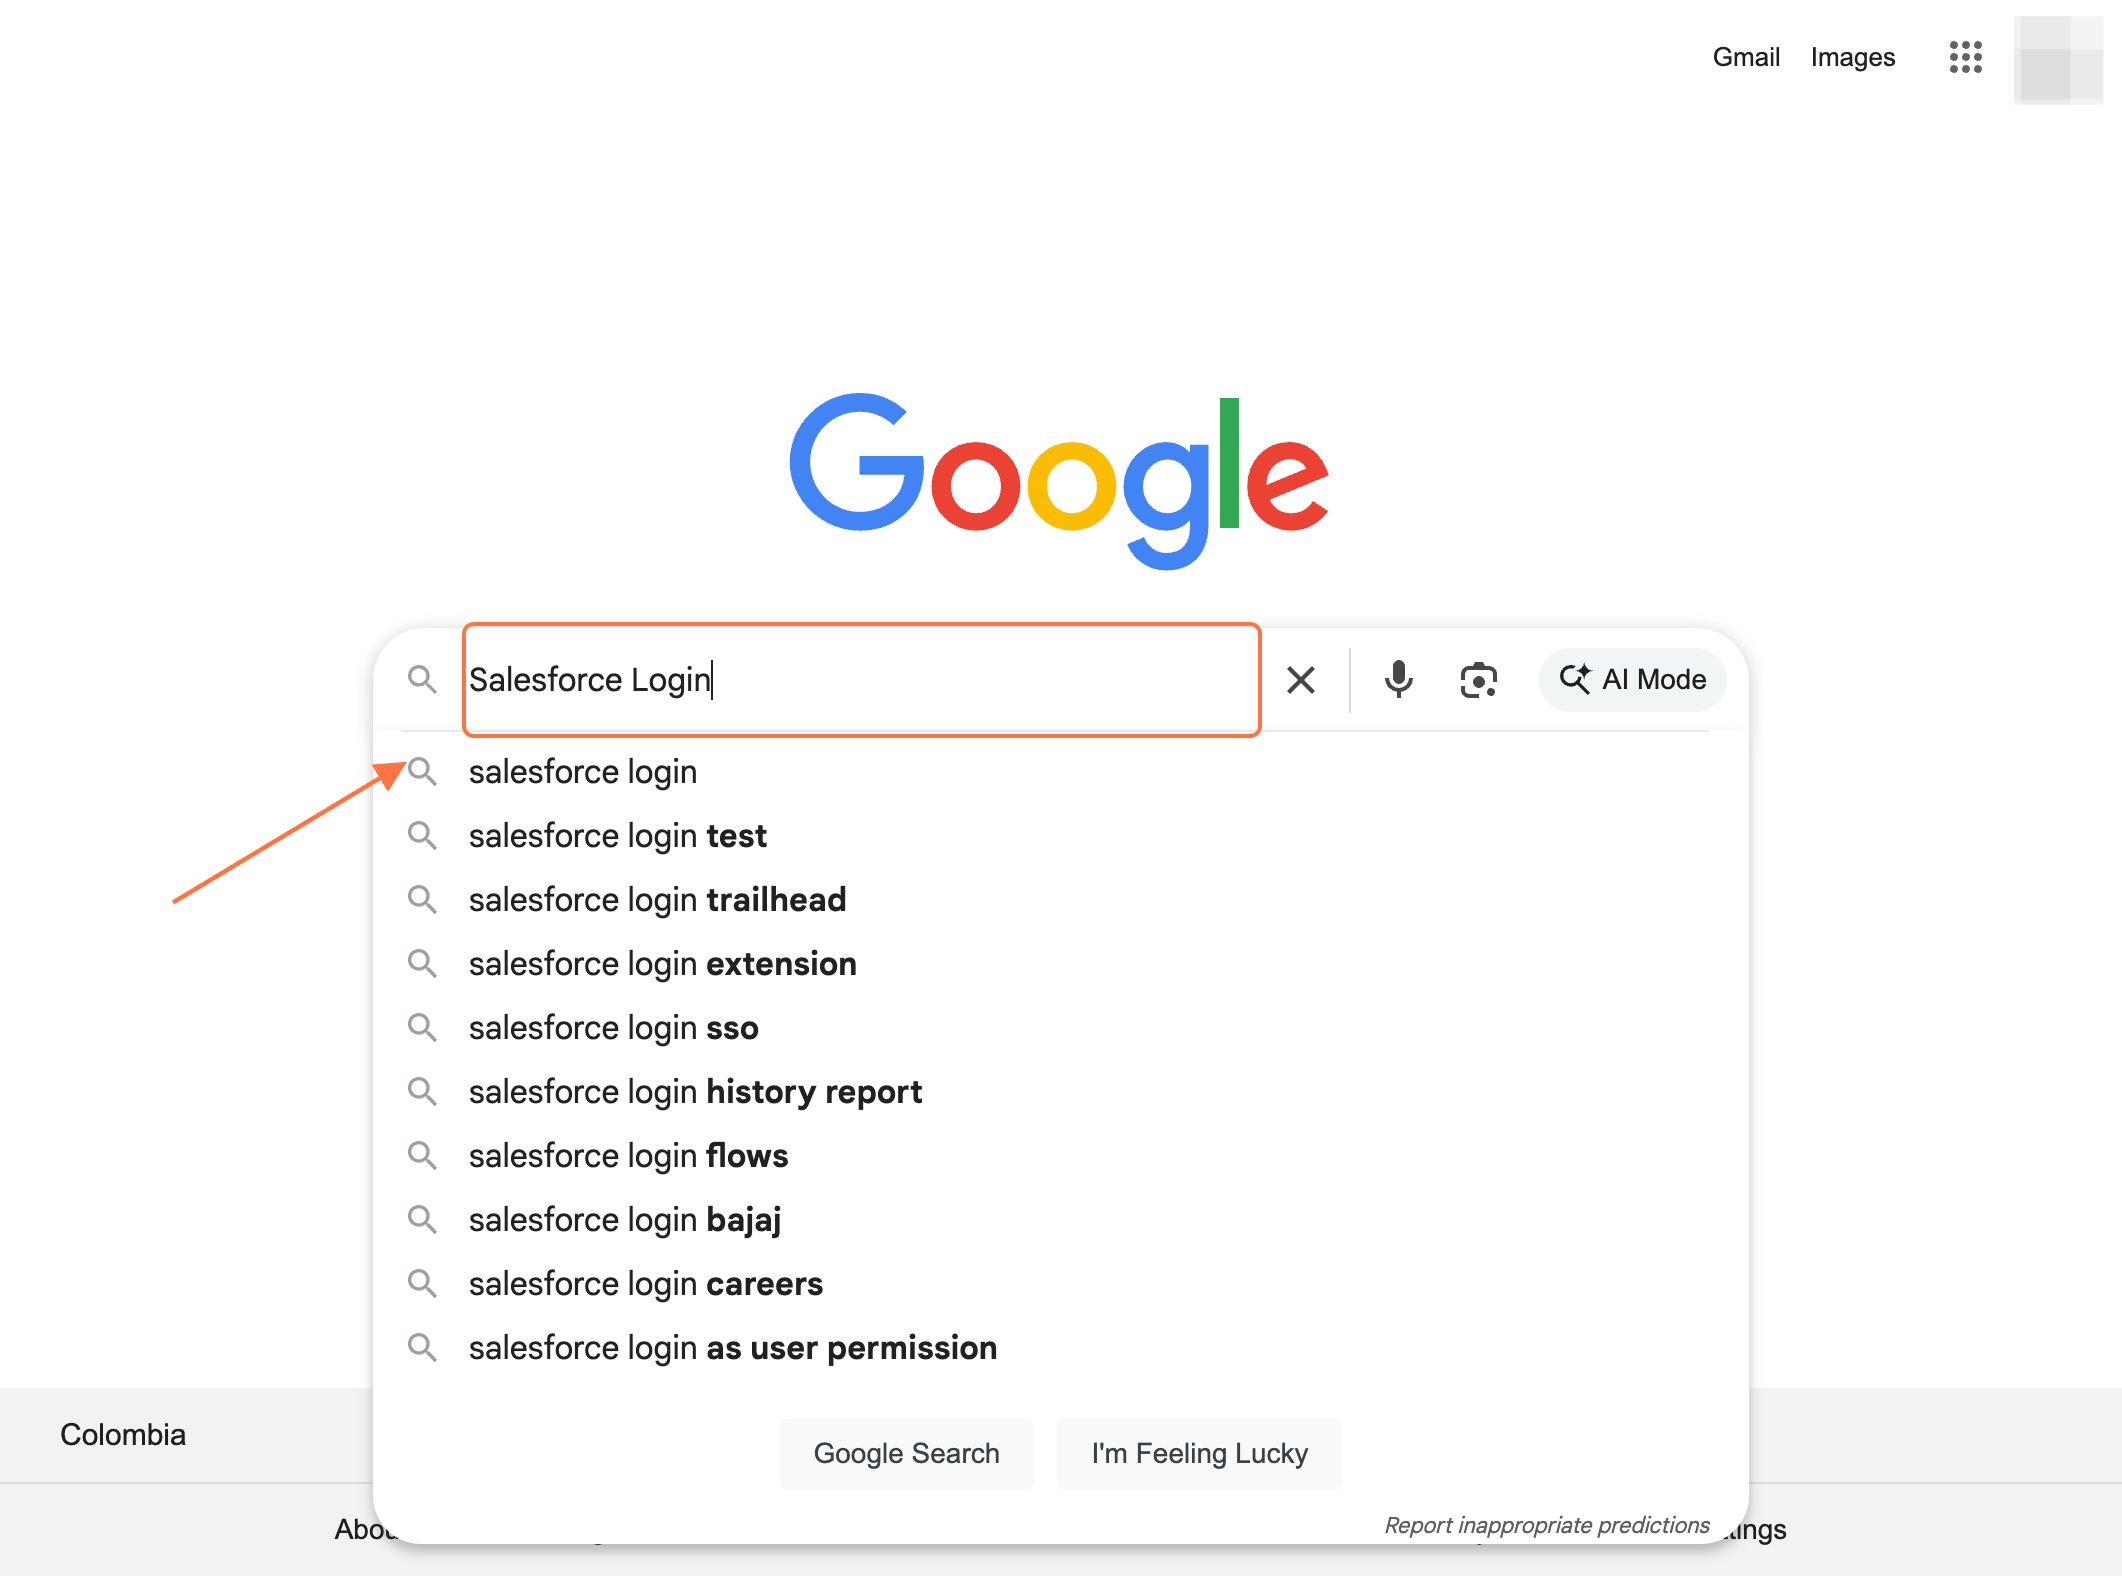Open the account profile avatar
This screenshot has width=2122, height=1576.
(2058, 59)
